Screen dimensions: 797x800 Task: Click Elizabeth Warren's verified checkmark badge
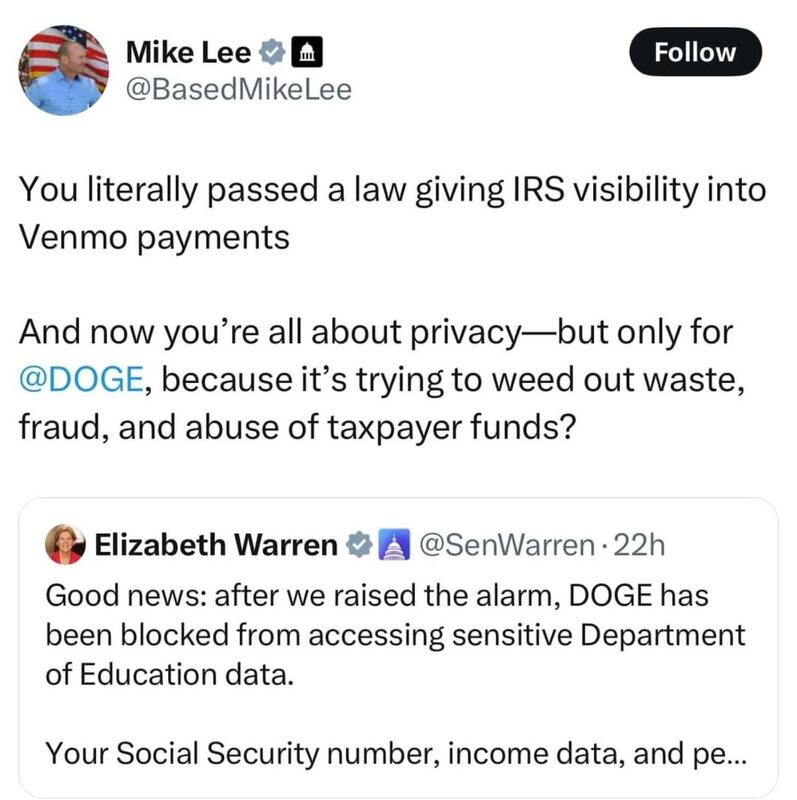pos(357,545)
